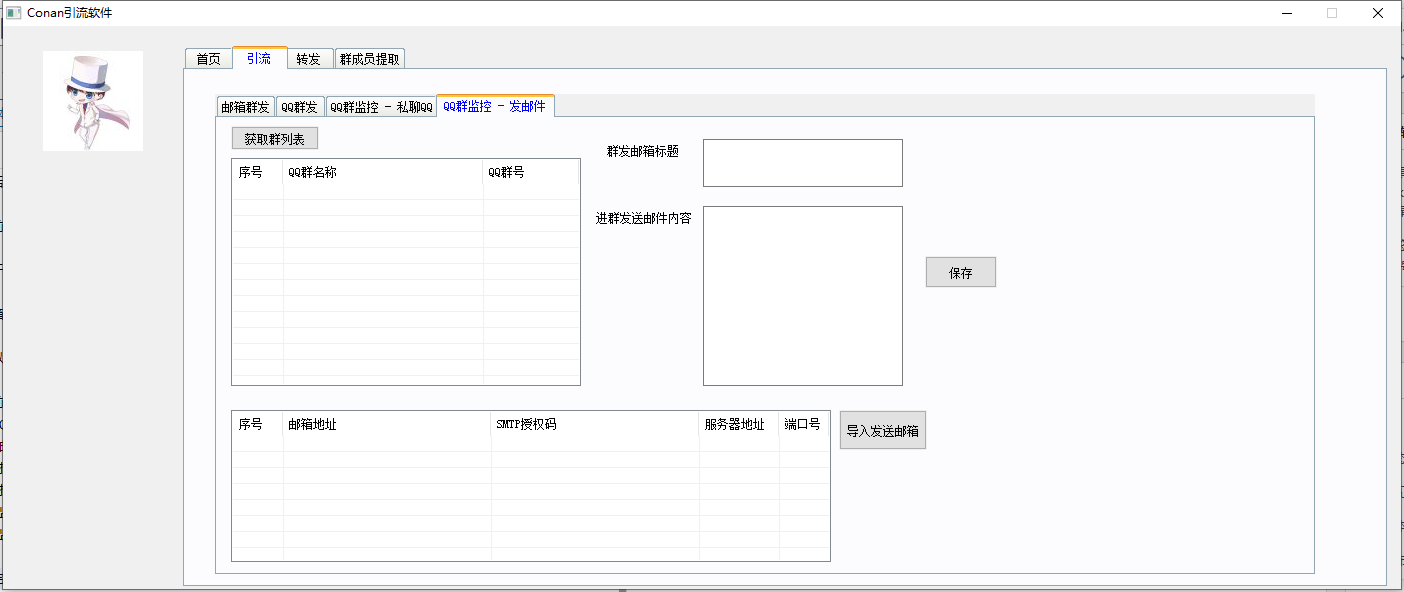Select the QQ群监控 - 发邮件 sub-tab
The height and width of the screenshot is (592, 1404).
click(495, 106)
